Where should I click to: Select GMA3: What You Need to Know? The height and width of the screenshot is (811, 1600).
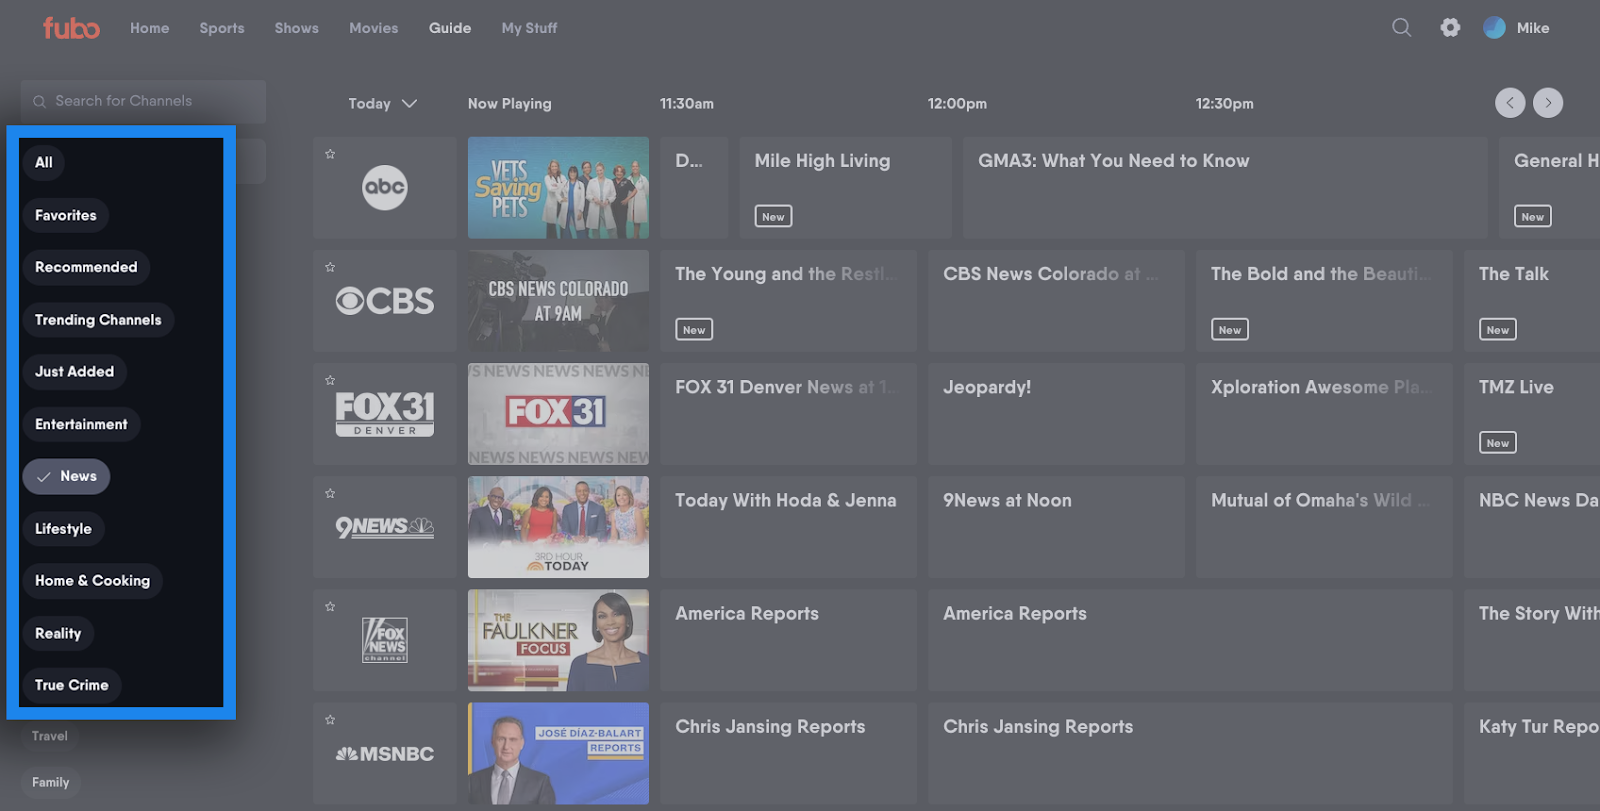coord(1224,188)
